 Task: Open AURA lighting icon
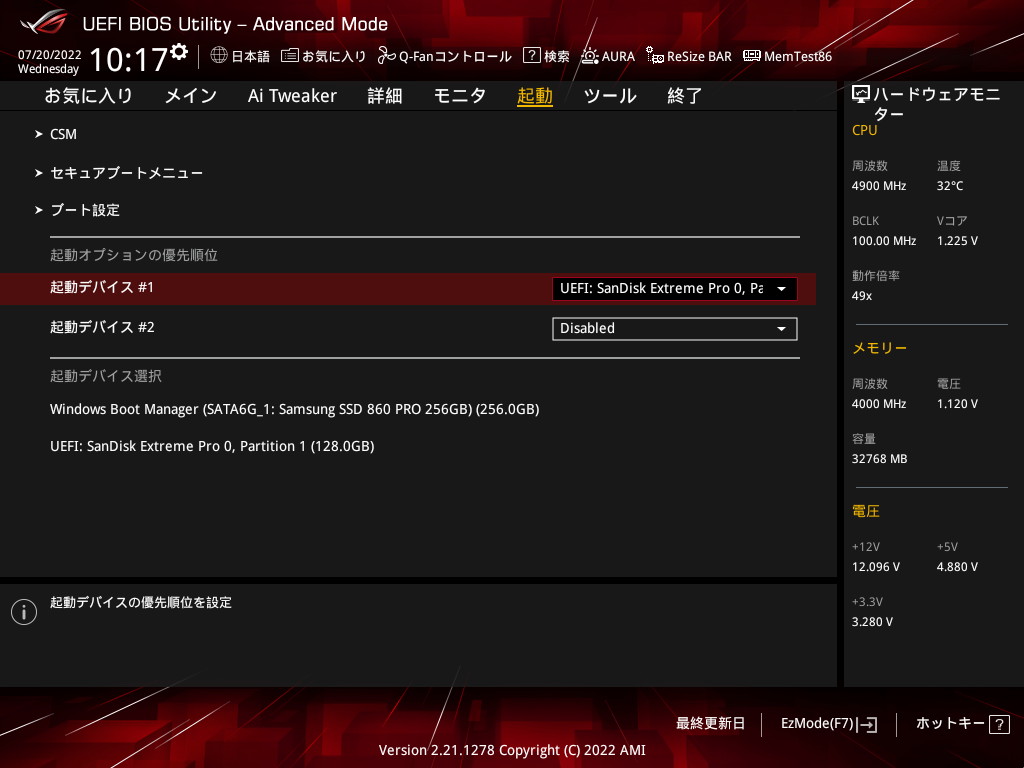[x=590, y=56]
